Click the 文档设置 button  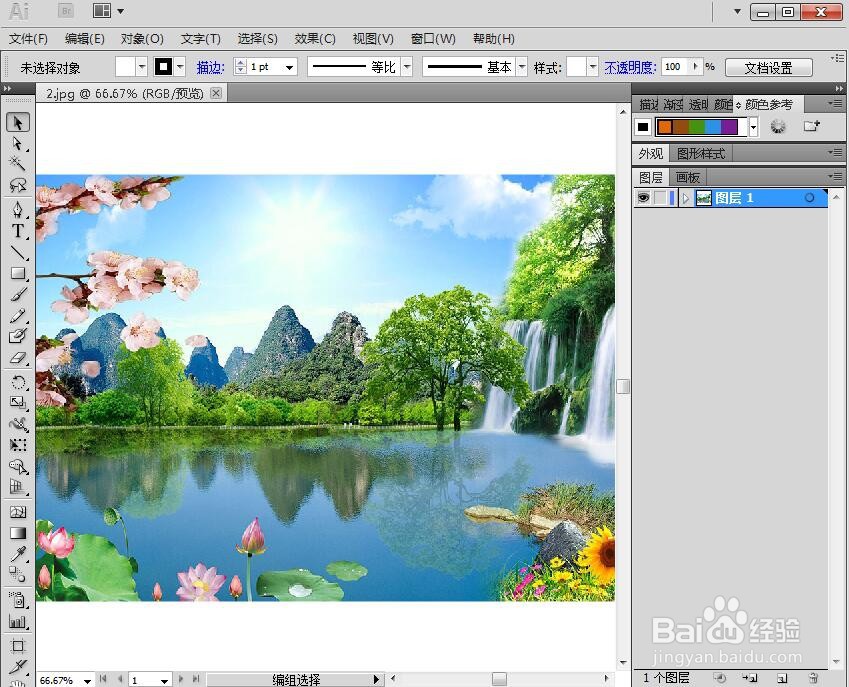[768, 68]
